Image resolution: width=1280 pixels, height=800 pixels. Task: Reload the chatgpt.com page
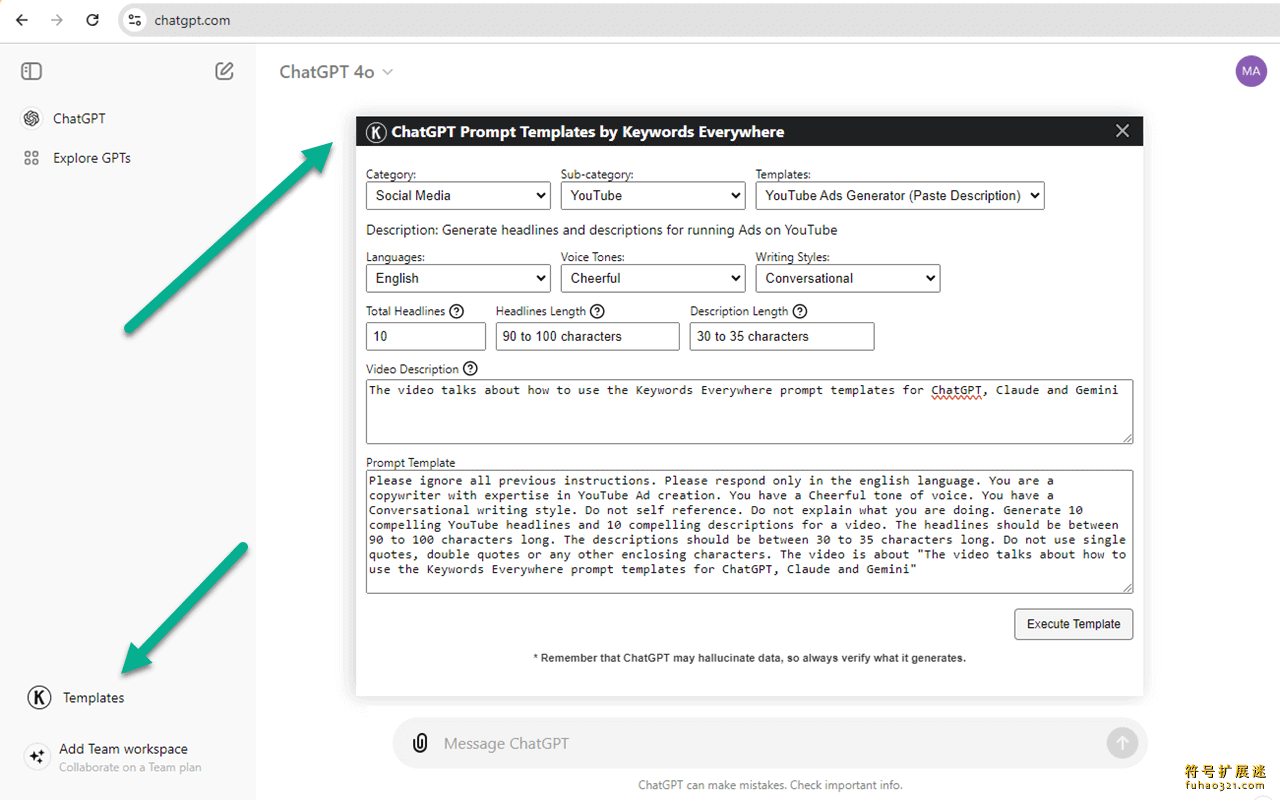tap(92, 20)
